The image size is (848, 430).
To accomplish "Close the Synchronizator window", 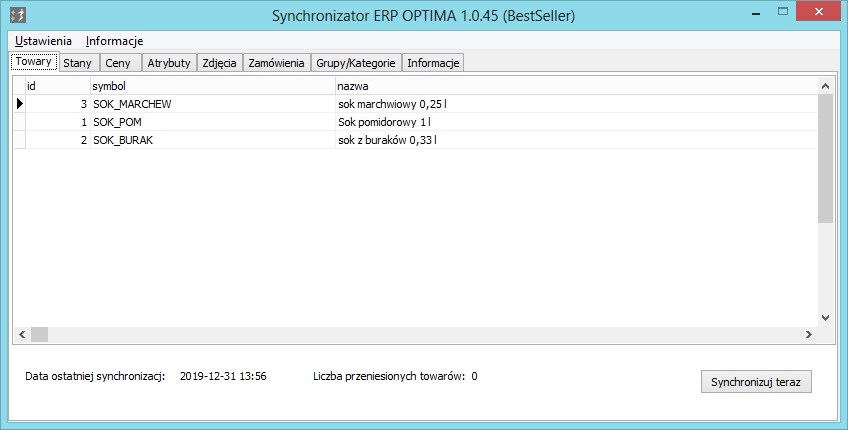I will (819, 12).
